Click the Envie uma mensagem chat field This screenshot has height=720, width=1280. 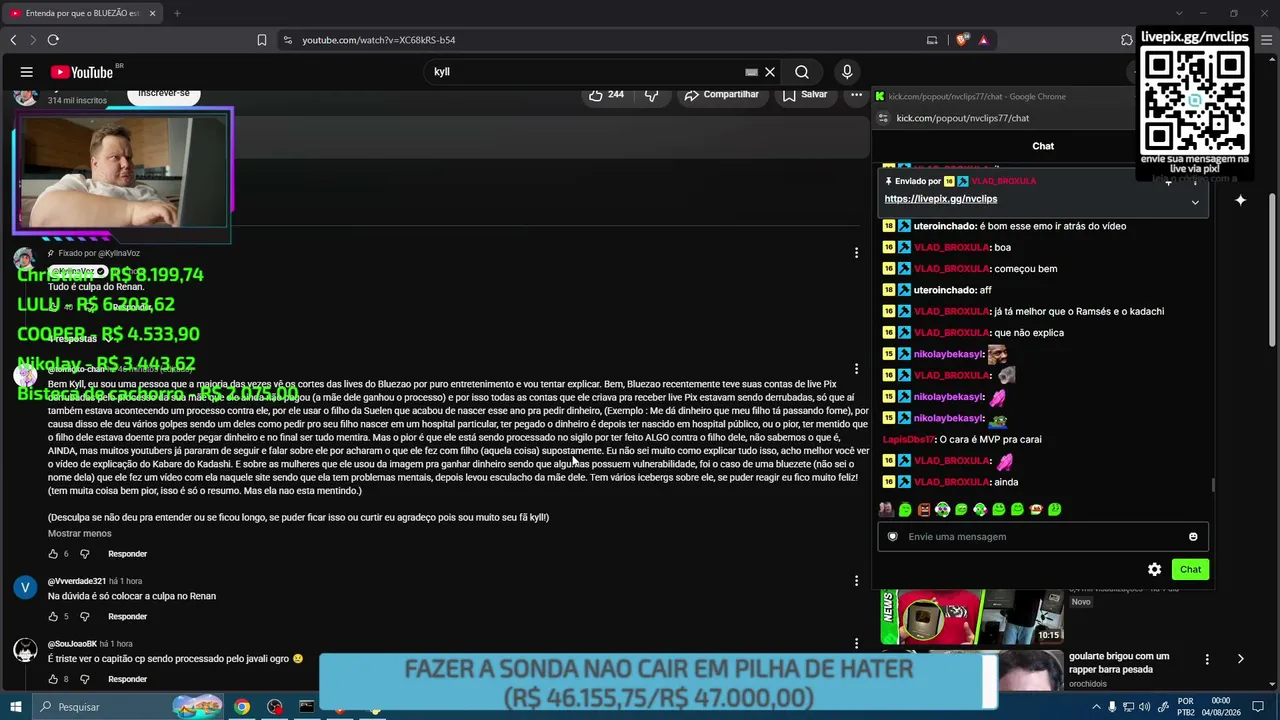[1043, 537]
